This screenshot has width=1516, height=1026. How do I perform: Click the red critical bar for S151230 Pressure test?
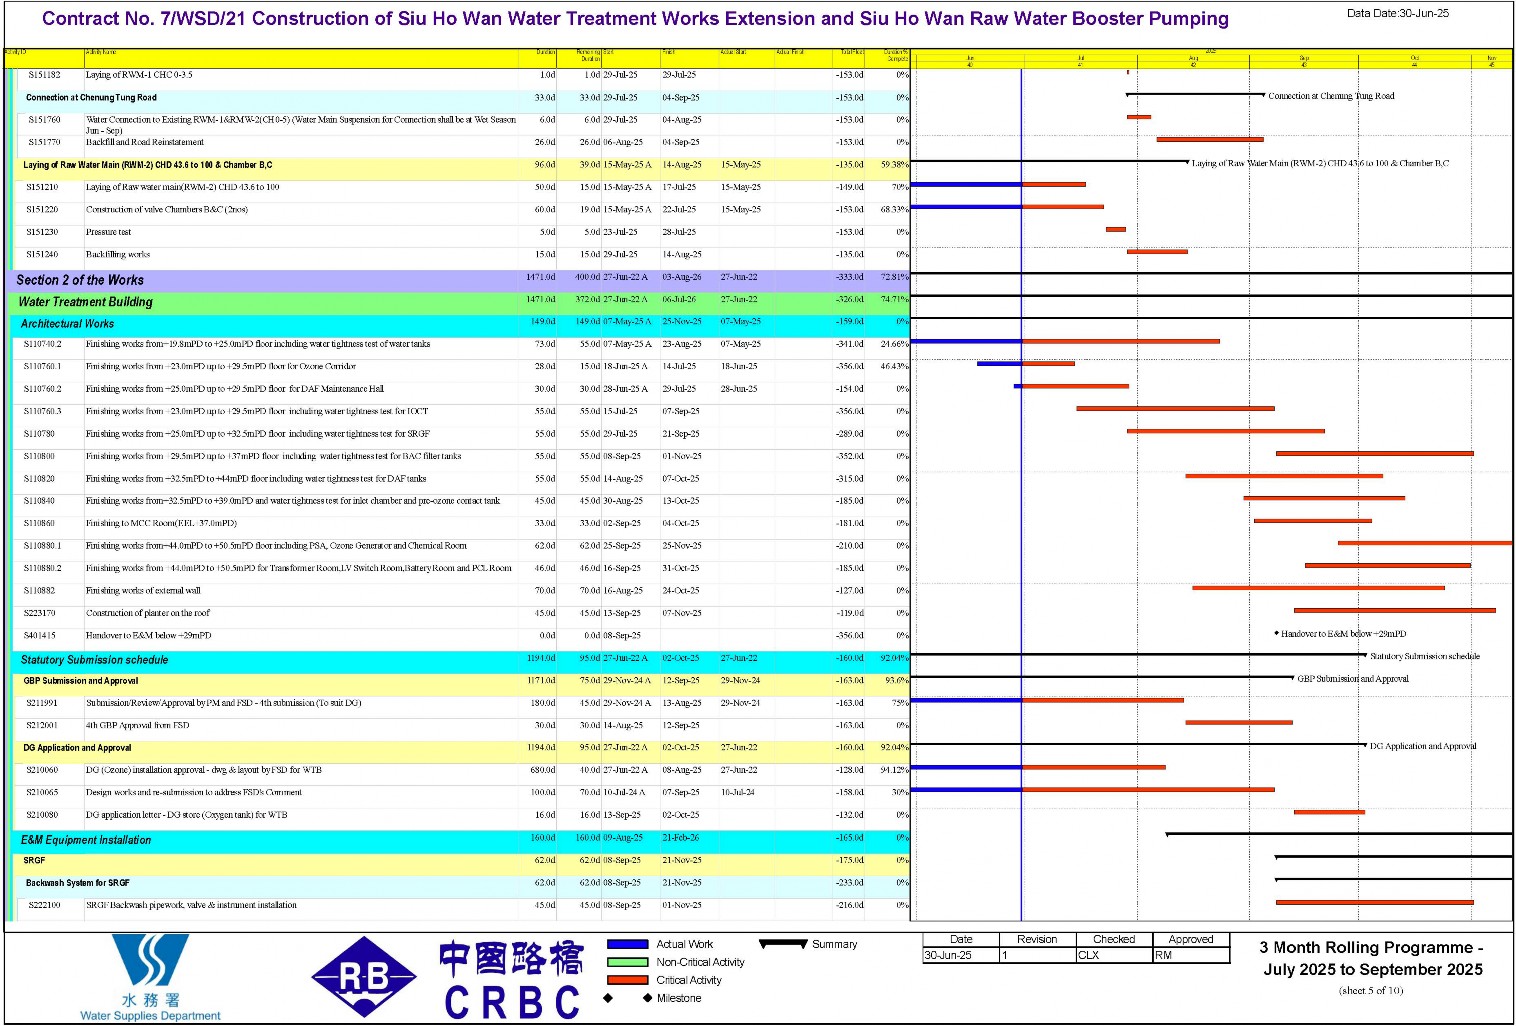tap(1116, 229)
